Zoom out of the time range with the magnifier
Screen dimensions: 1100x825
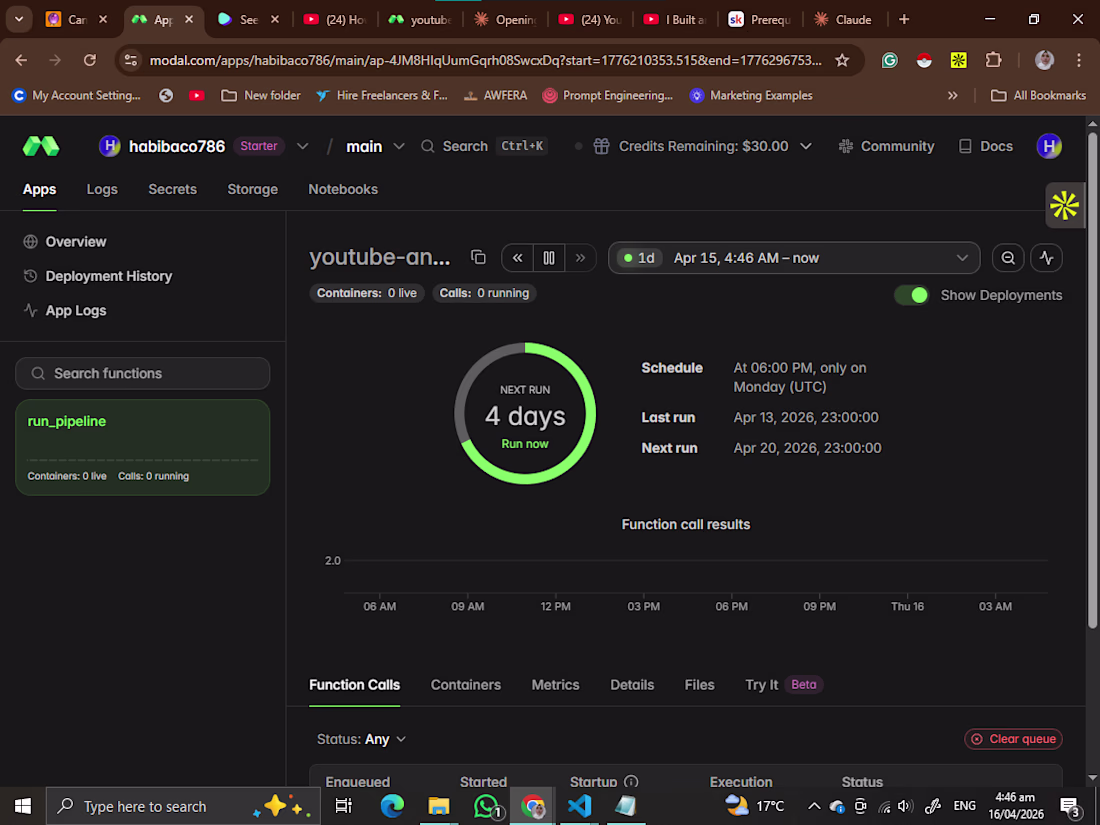point(1008,257)
